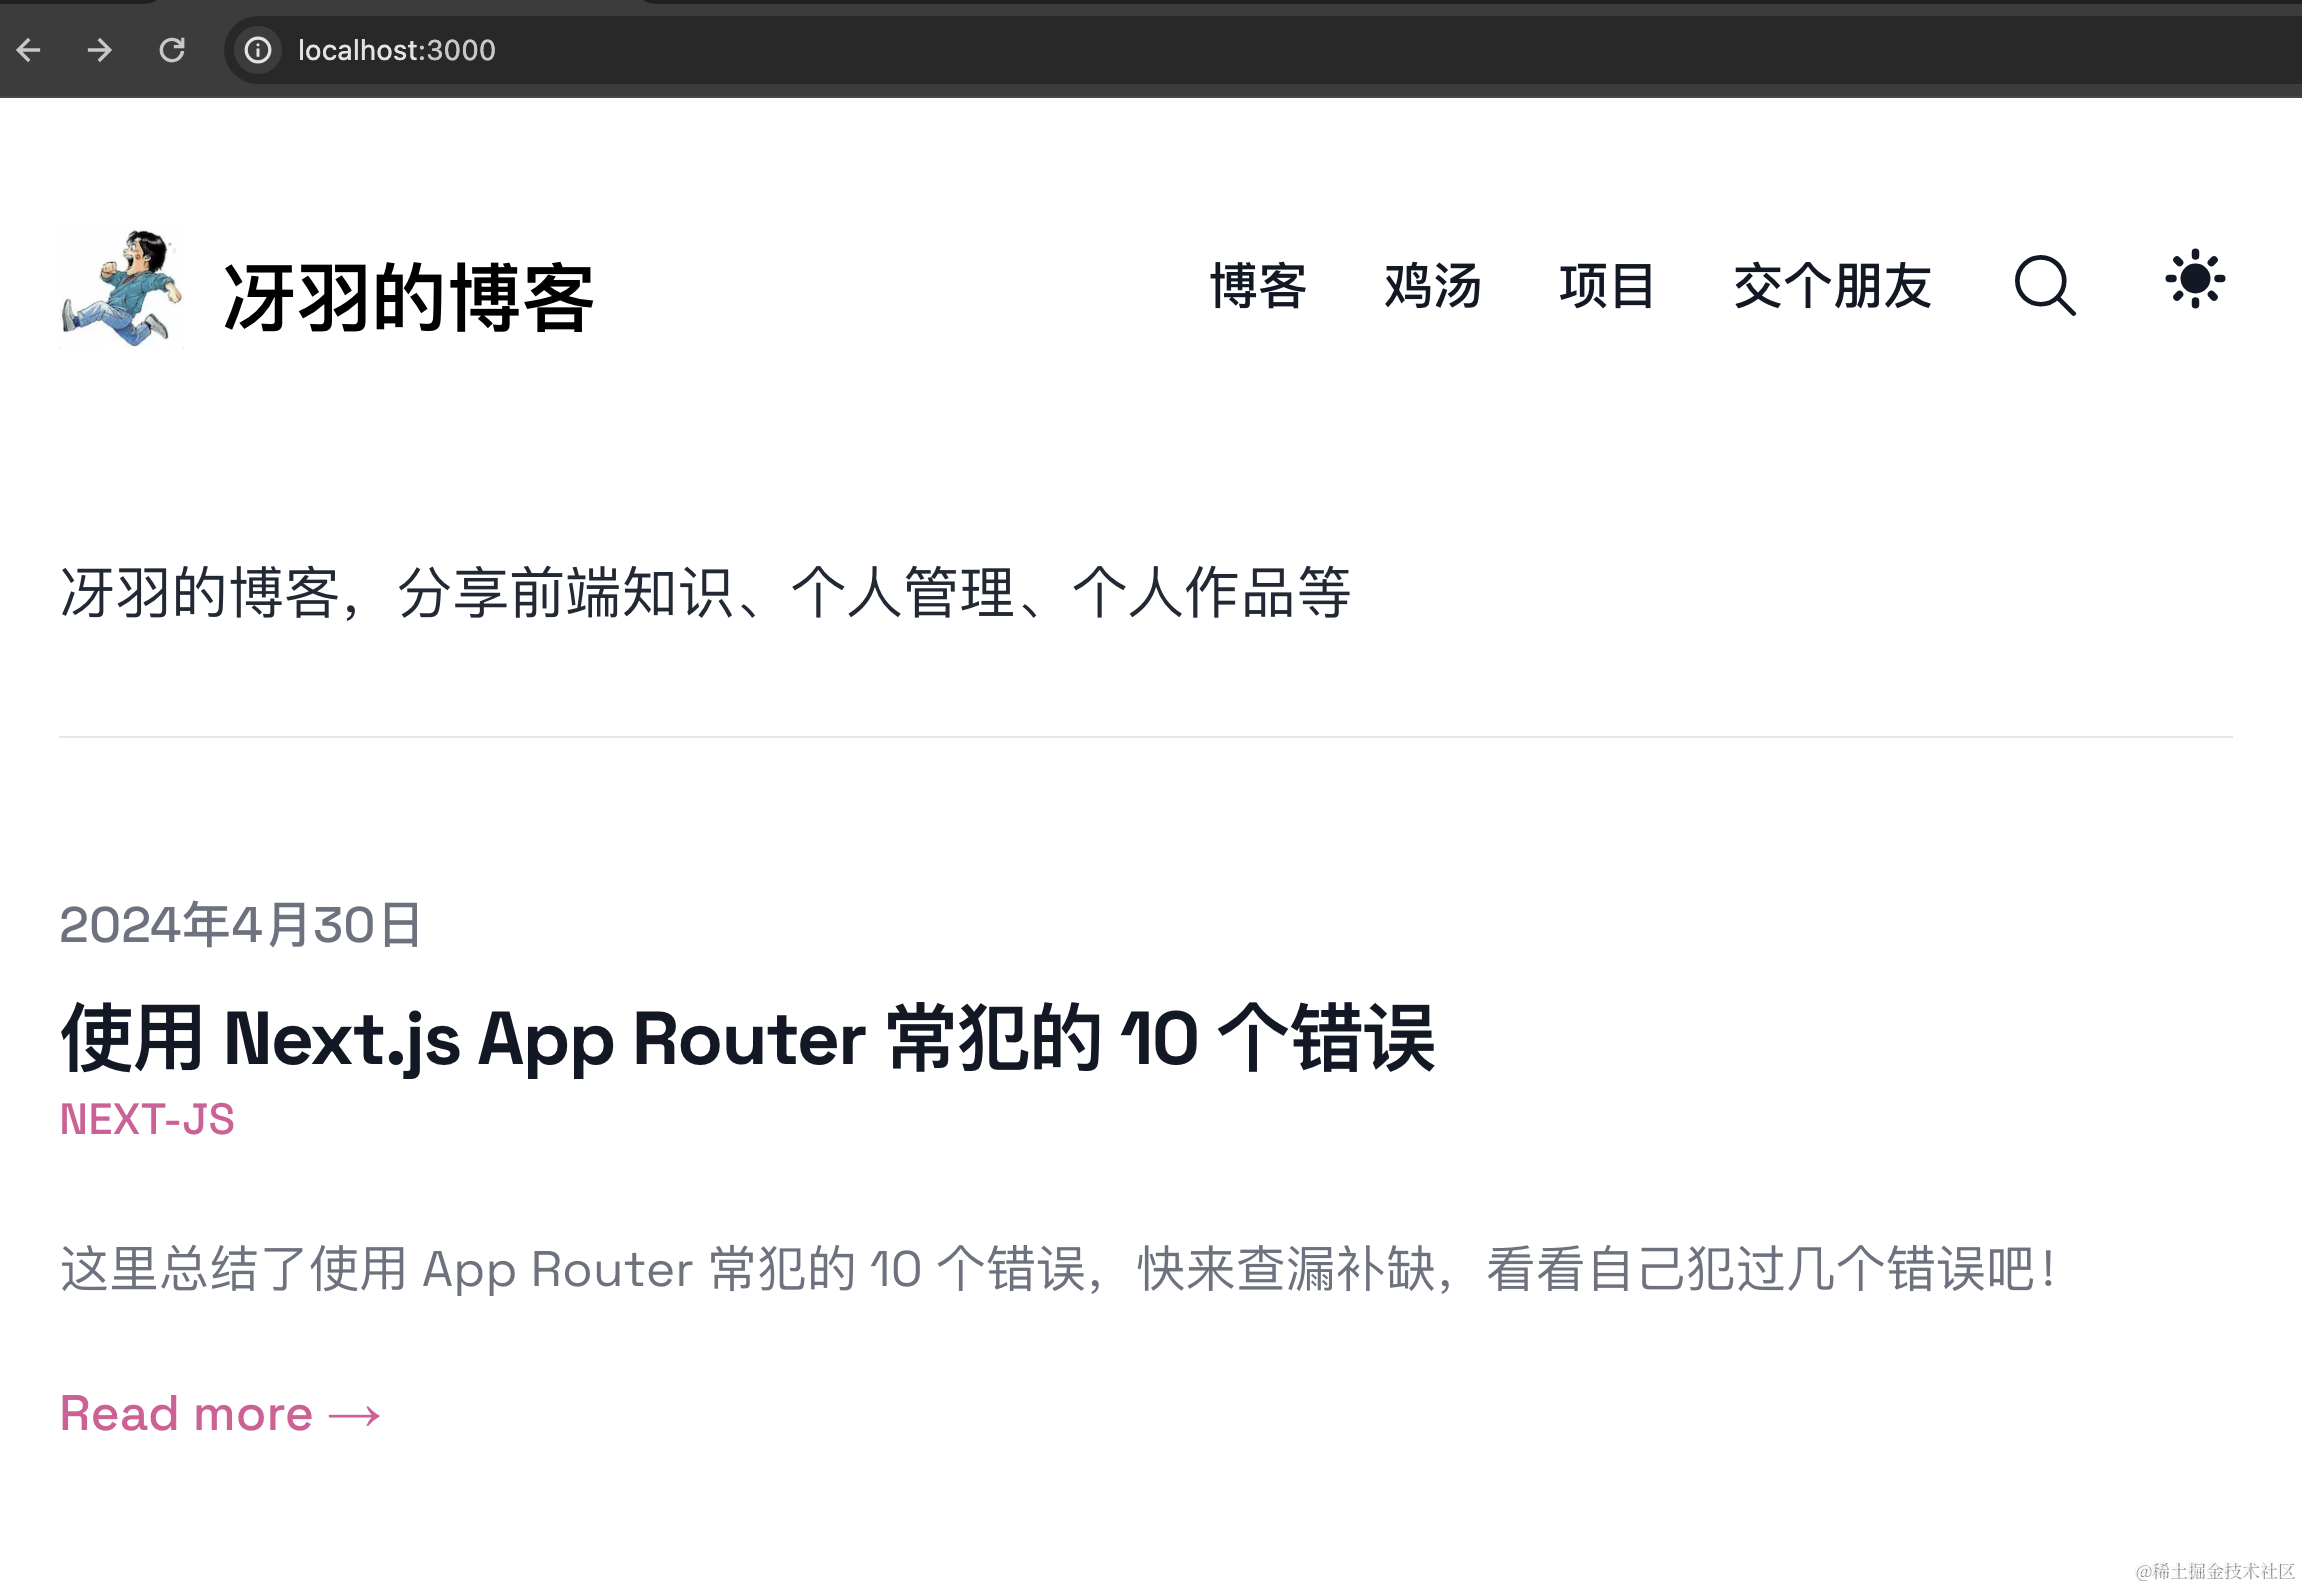Open the 鸡汤 navigation item
The height and width of the screenshot is (1588, 2302).
pos(1432,287)
